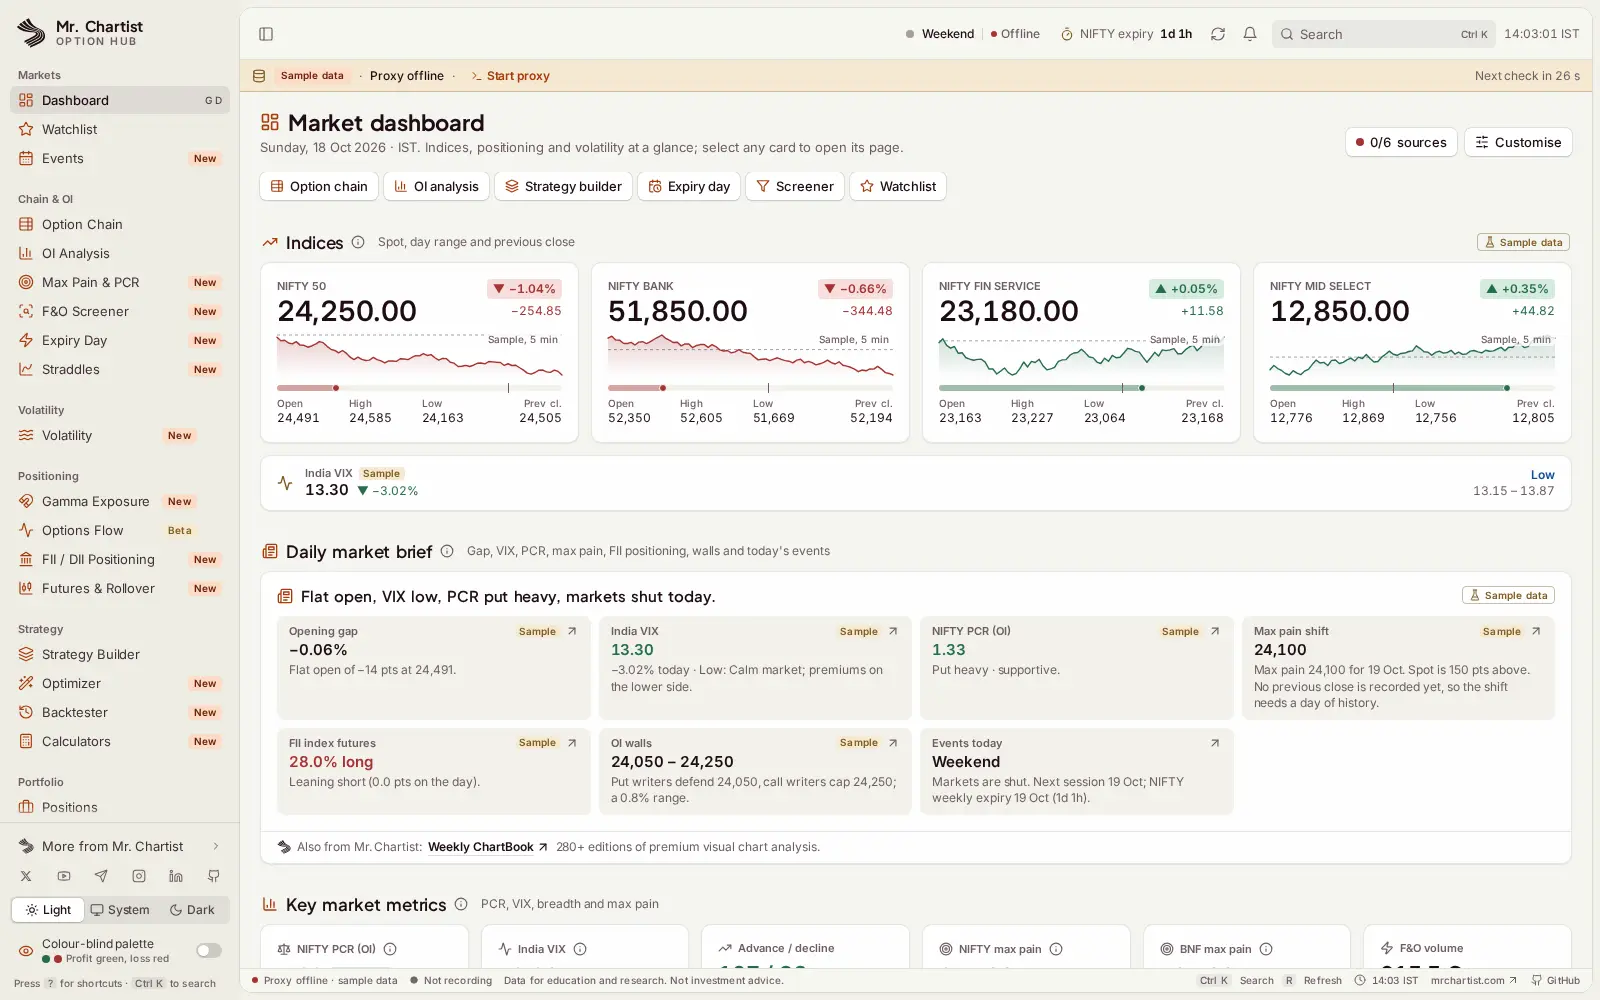Open Customise dashboard options
This screenshot has height=1000, width=1600.
(1518, 142)
